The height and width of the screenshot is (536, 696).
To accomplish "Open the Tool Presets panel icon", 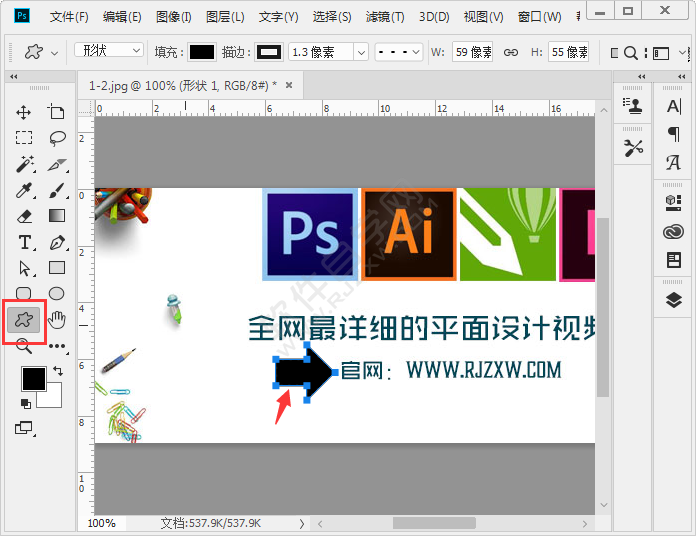I will (x=633, y=148).
